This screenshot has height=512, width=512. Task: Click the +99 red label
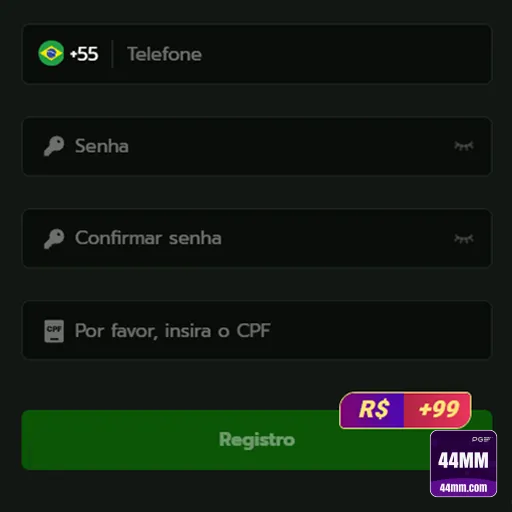(x=438, y=409)
